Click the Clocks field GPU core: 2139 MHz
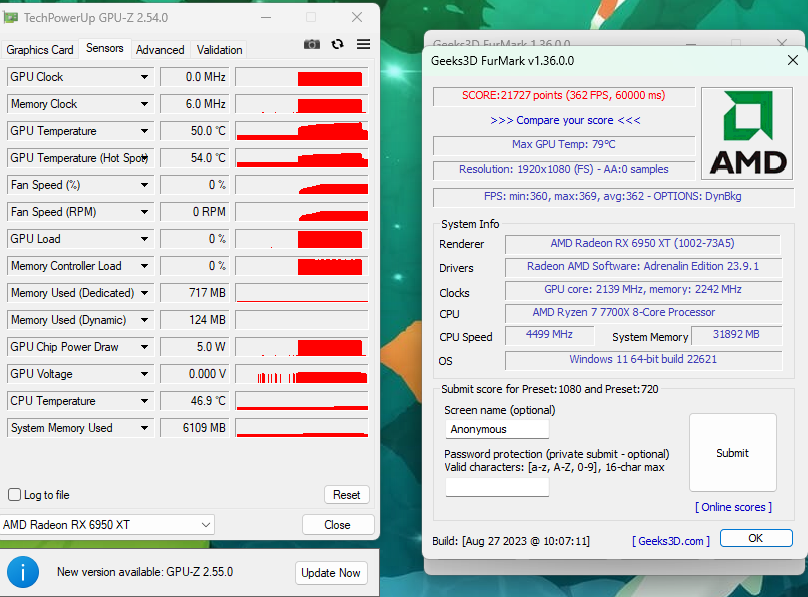Viewport: 808px width, 597px height. point(643,290)
